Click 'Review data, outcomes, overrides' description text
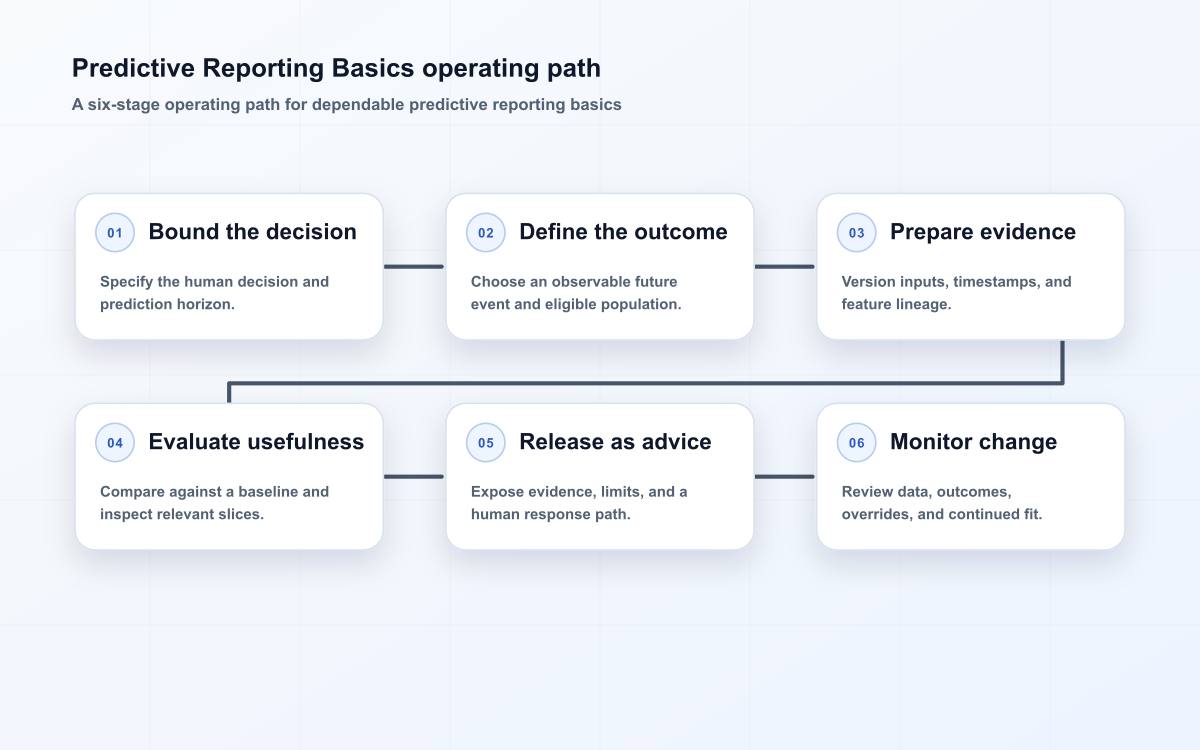1200x750 pixels. pyautogui.click(x=942, y=503)
